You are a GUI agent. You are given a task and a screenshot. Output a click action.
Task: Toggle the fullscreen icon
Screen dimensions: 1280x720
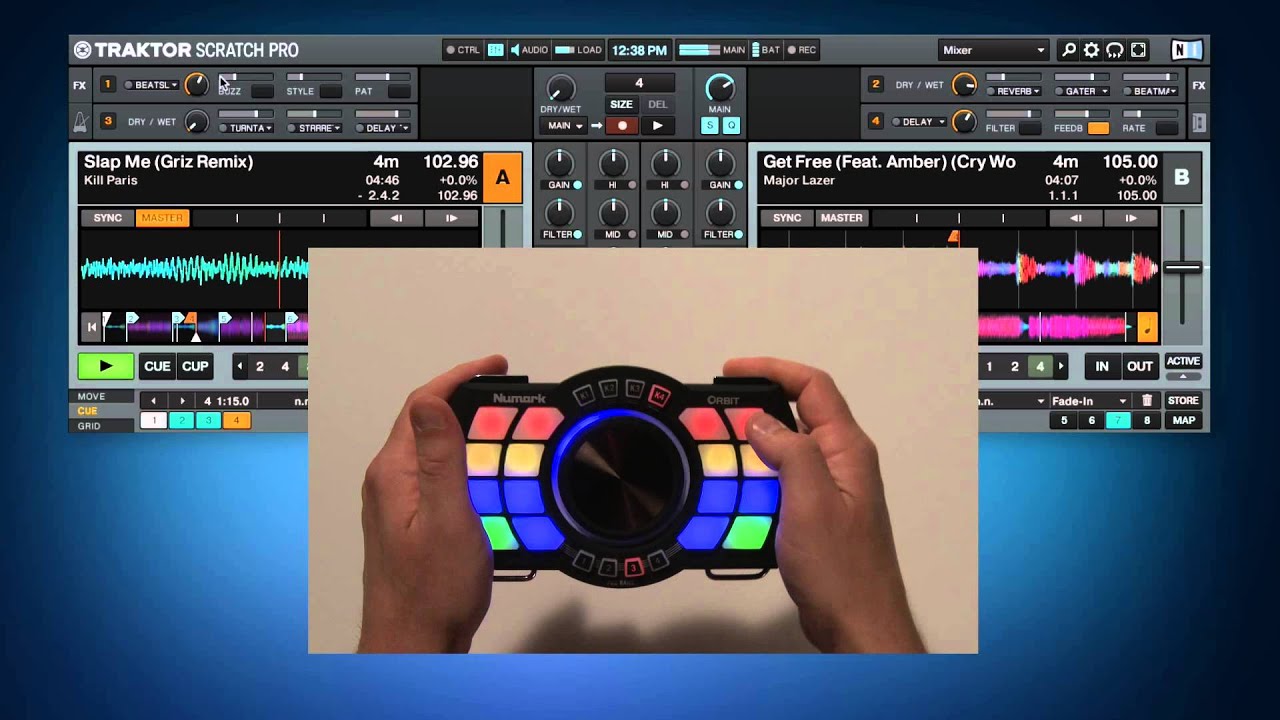click(x=1137, y=50)
